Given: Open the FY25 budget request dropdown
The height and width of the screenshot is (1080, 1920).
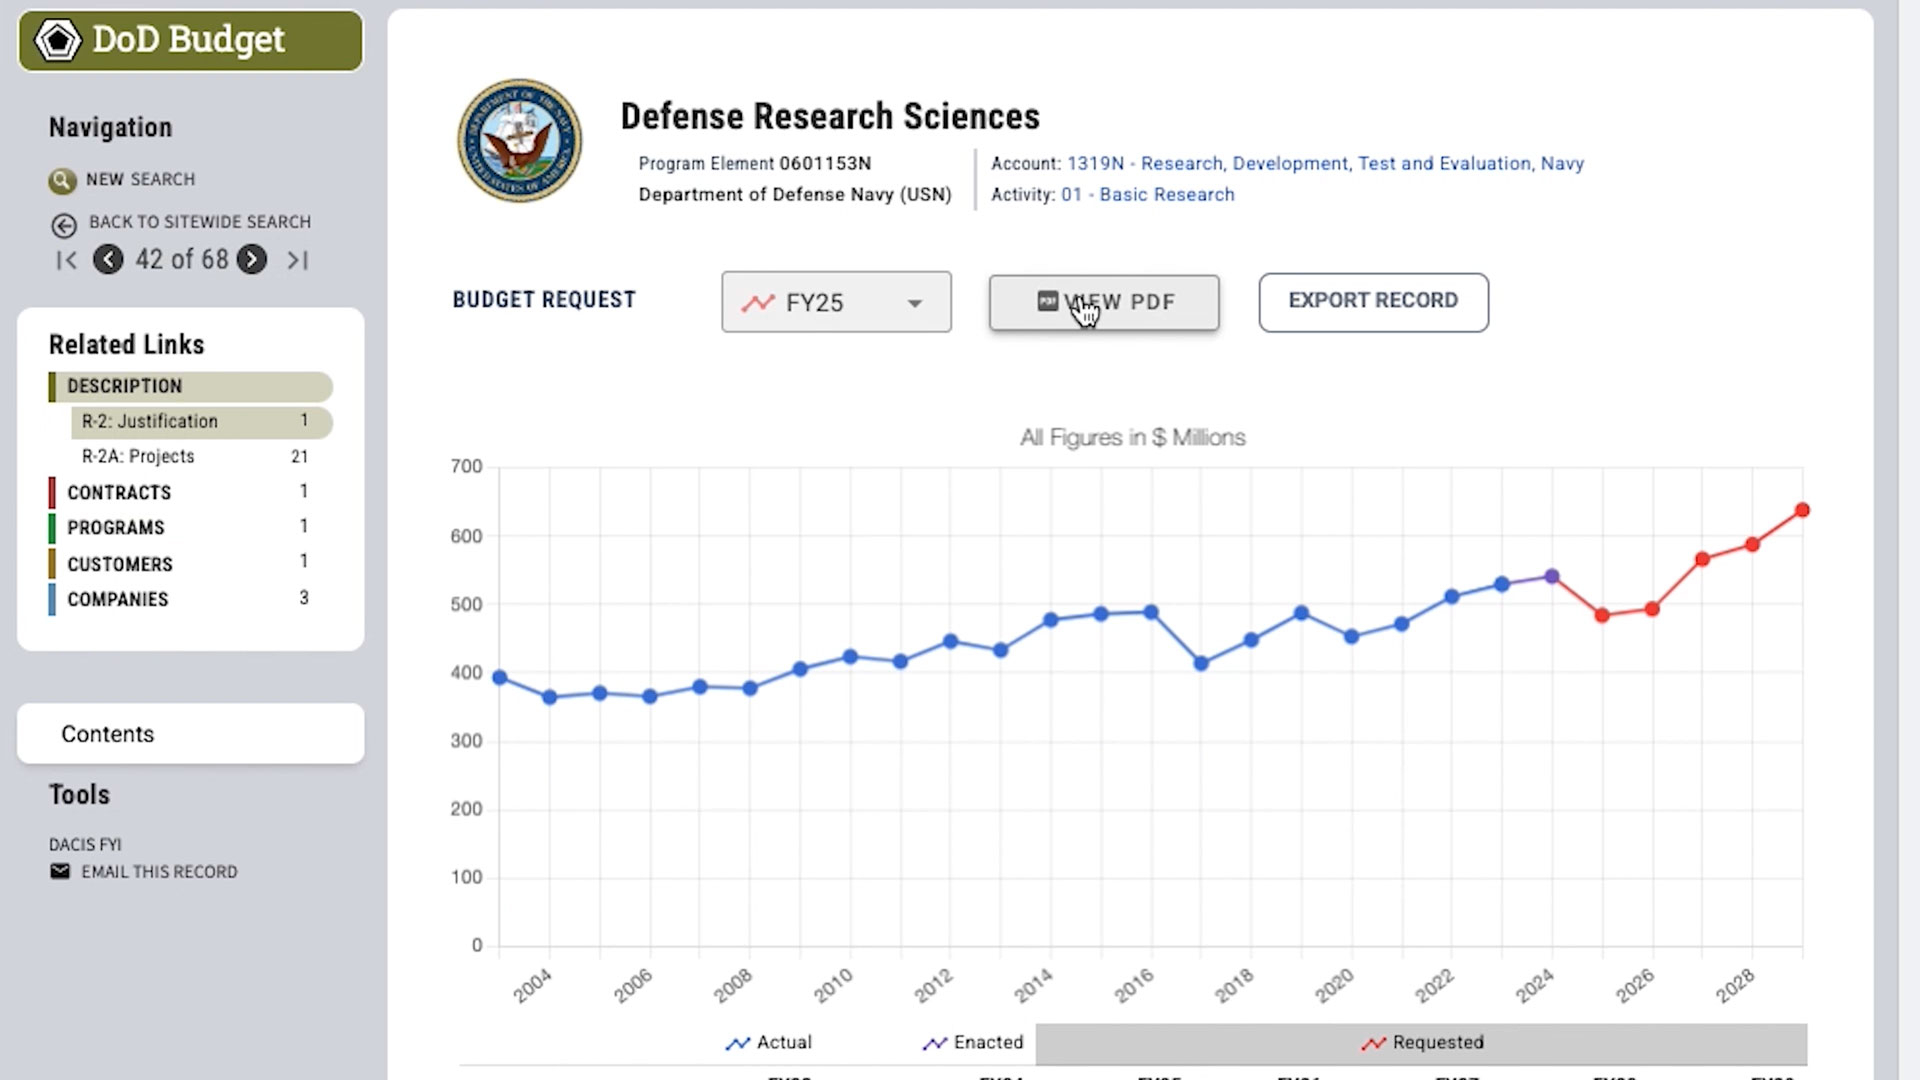Looking at the screenshot, I should 836,302.
